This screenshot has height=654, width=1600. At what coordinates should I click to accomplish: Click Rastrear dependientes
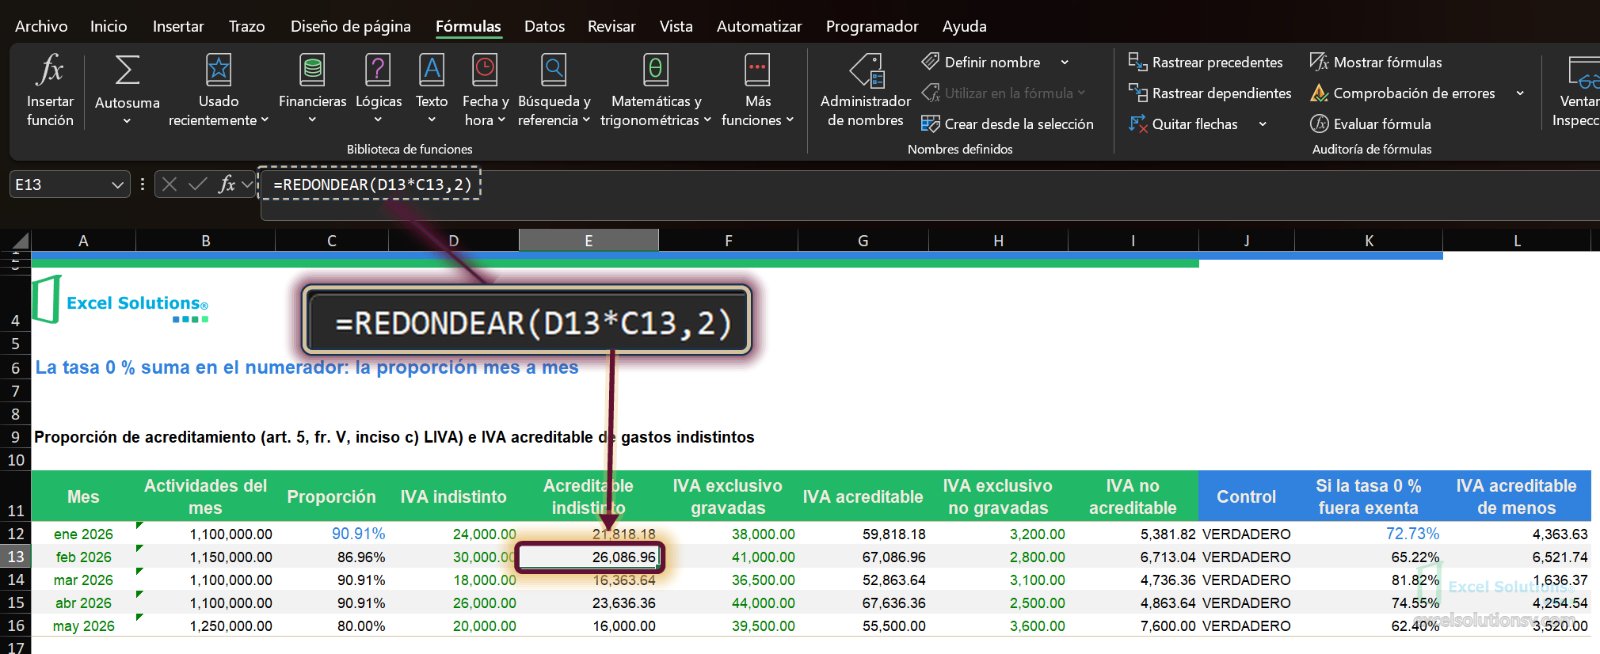1210,93
